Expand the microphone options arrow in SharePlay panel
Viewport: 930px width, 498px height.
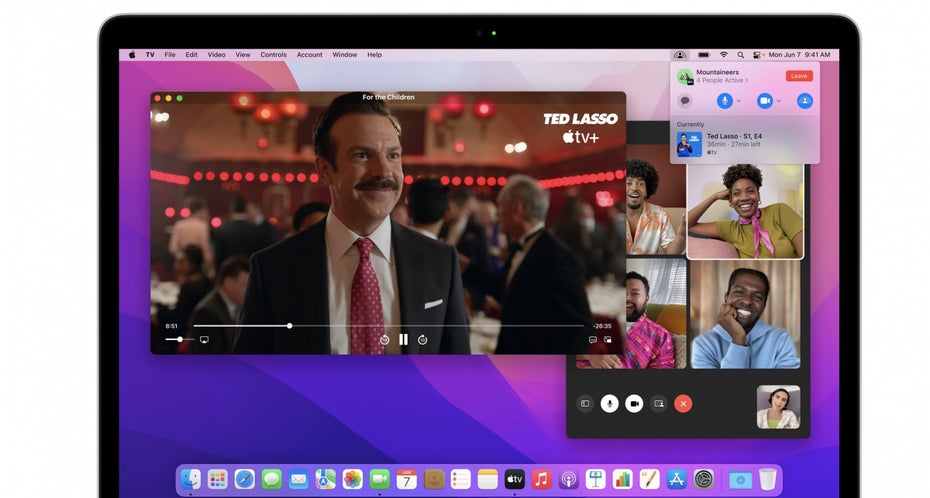pyautogui.click(x=738, y=101)
